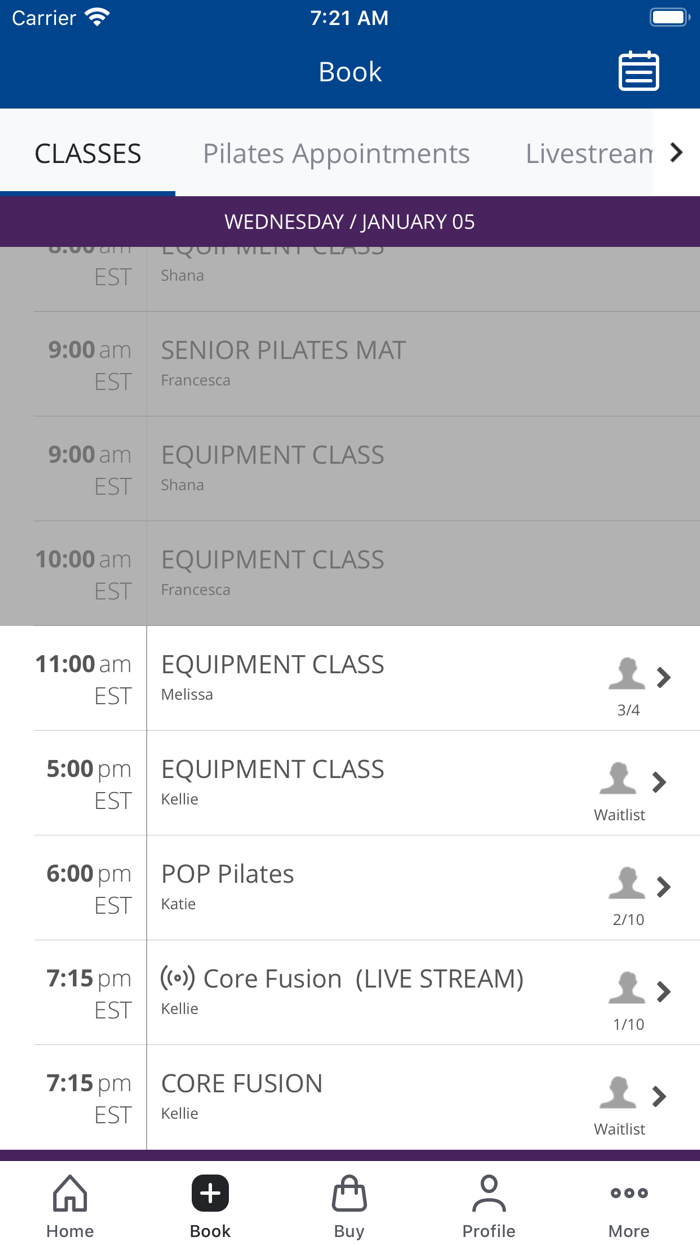The width and height of the screenshot is (700, 1244).
Task: Tap the WEDNESDAY / JANUARY 05 date banner
Action: click(350, 221)
